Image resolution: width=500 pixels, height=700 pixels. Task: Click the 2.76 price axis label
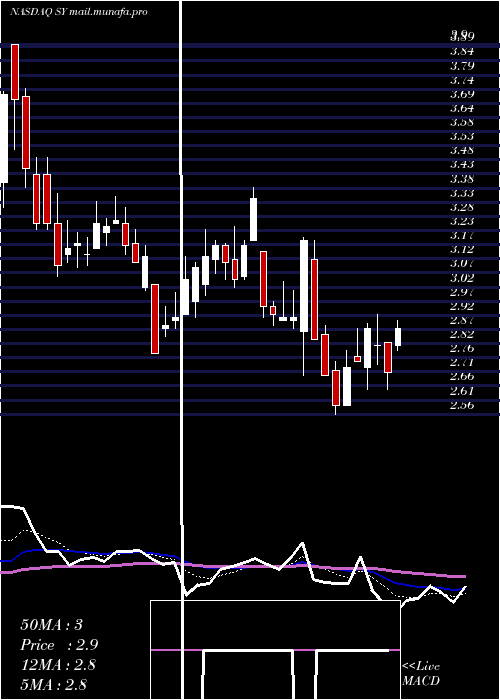point(462,348)
